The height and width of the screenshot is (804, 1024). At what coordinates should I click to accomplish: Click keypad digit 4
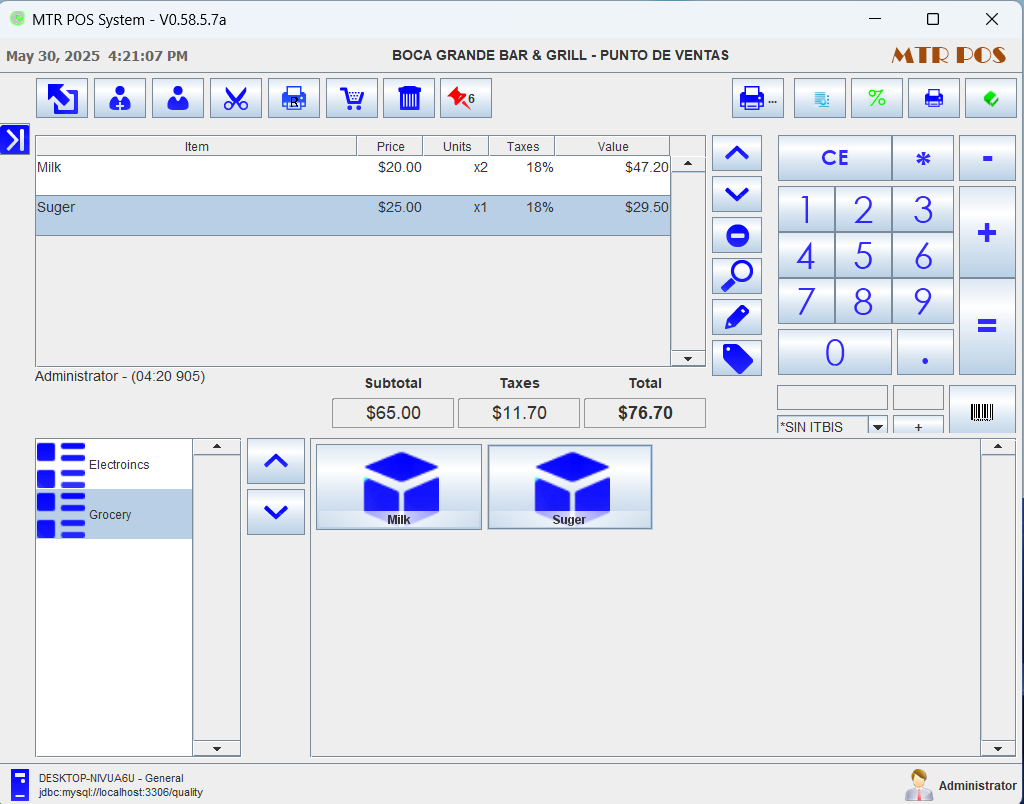pos(806,255)
